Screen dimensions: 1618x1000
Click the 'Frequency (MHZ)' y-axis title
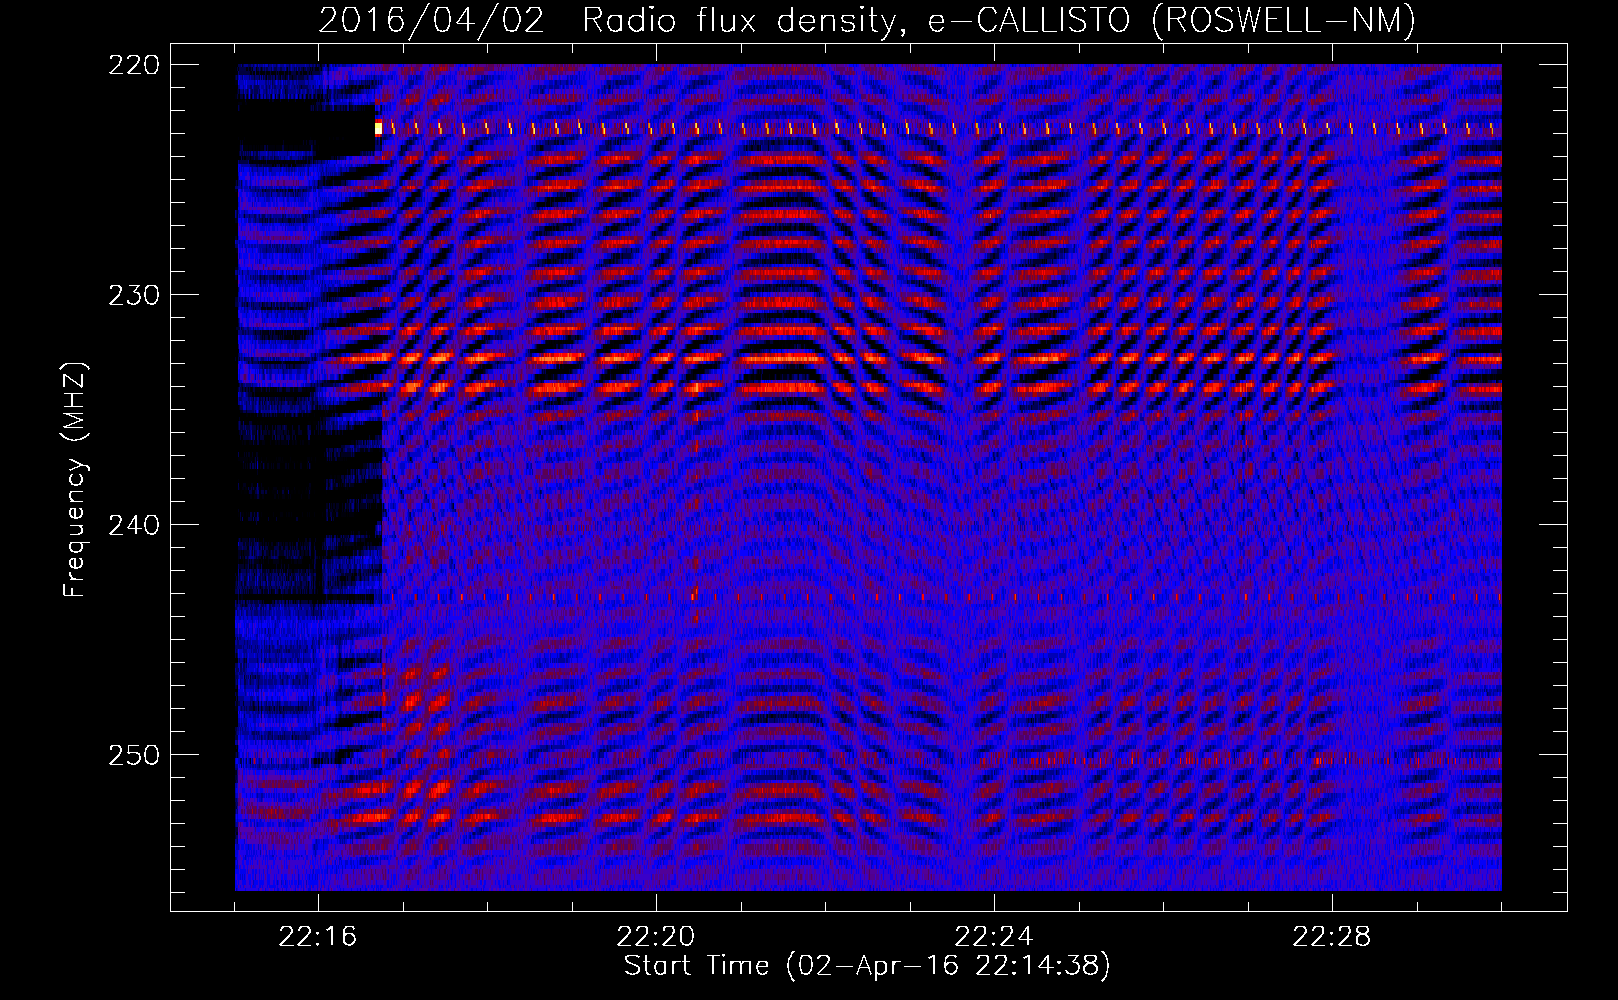(x=75, y=480)
